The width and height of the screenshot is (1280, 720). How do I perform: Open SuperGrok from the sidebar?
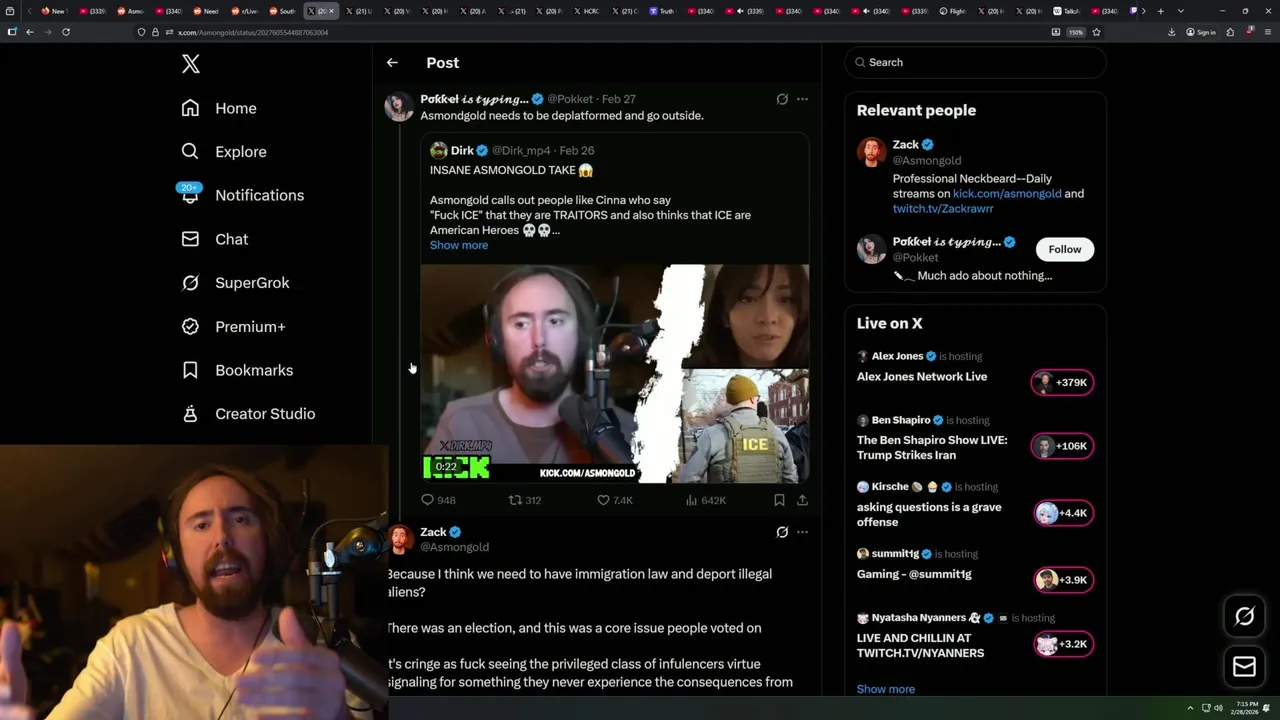(235, 283)
